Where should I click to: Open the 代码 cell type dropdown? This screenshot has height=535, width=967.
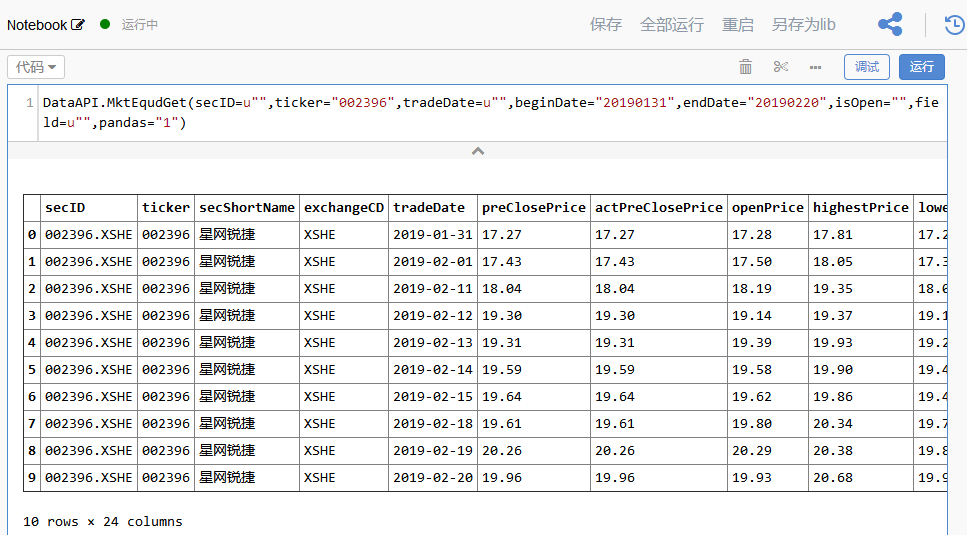coord(36,67)
